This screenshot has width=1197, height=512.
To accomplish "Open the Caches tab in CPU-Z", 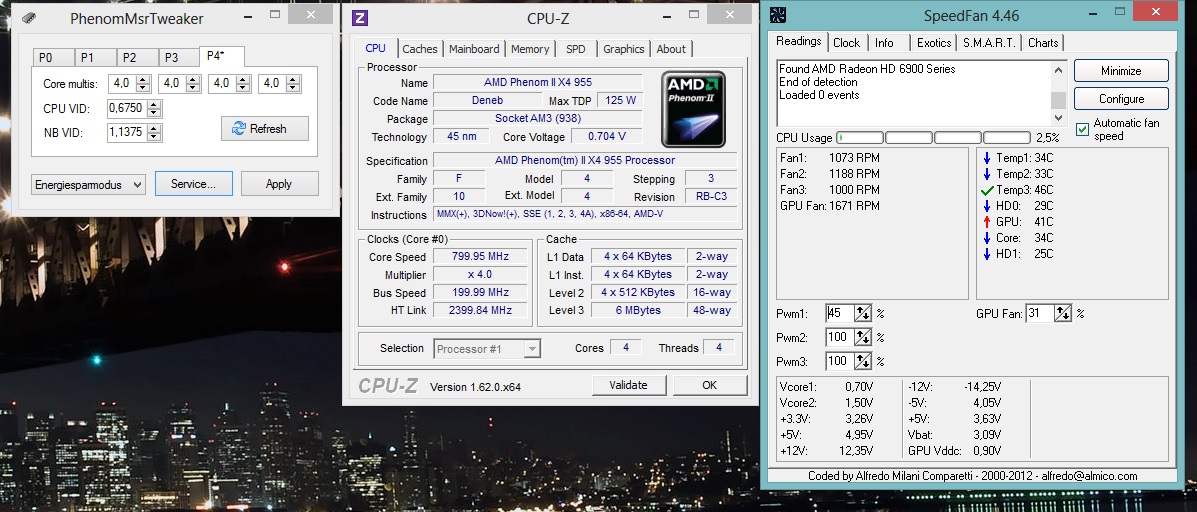I will pos(420,49).
